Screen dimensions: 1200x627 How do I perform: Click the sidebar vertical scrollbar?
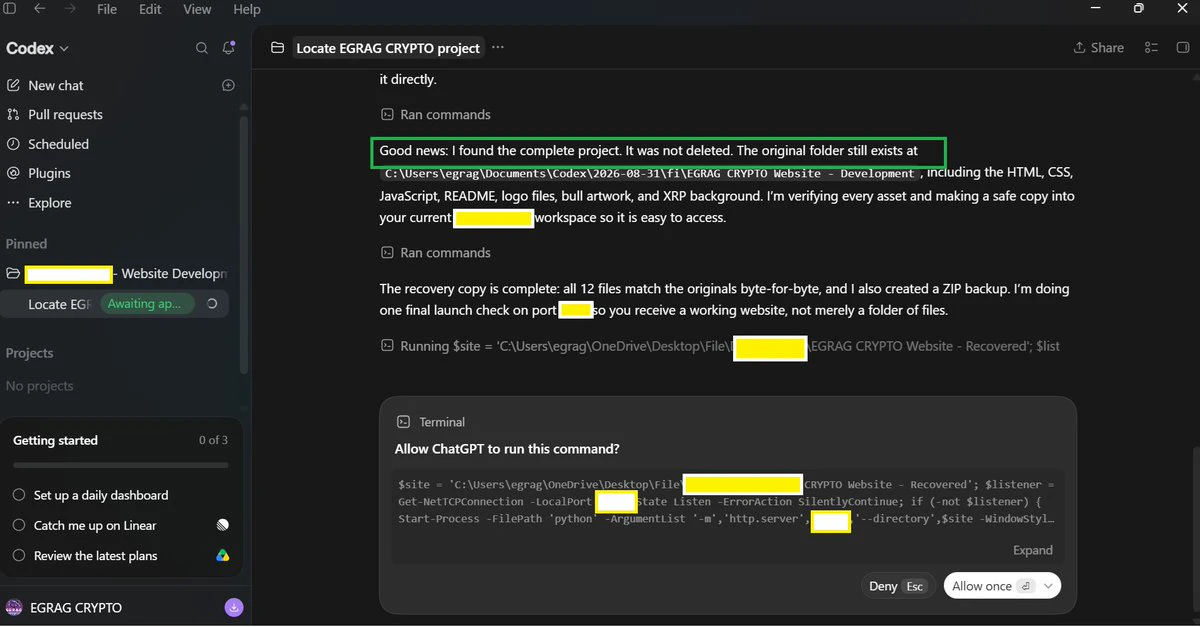[244, 245]
